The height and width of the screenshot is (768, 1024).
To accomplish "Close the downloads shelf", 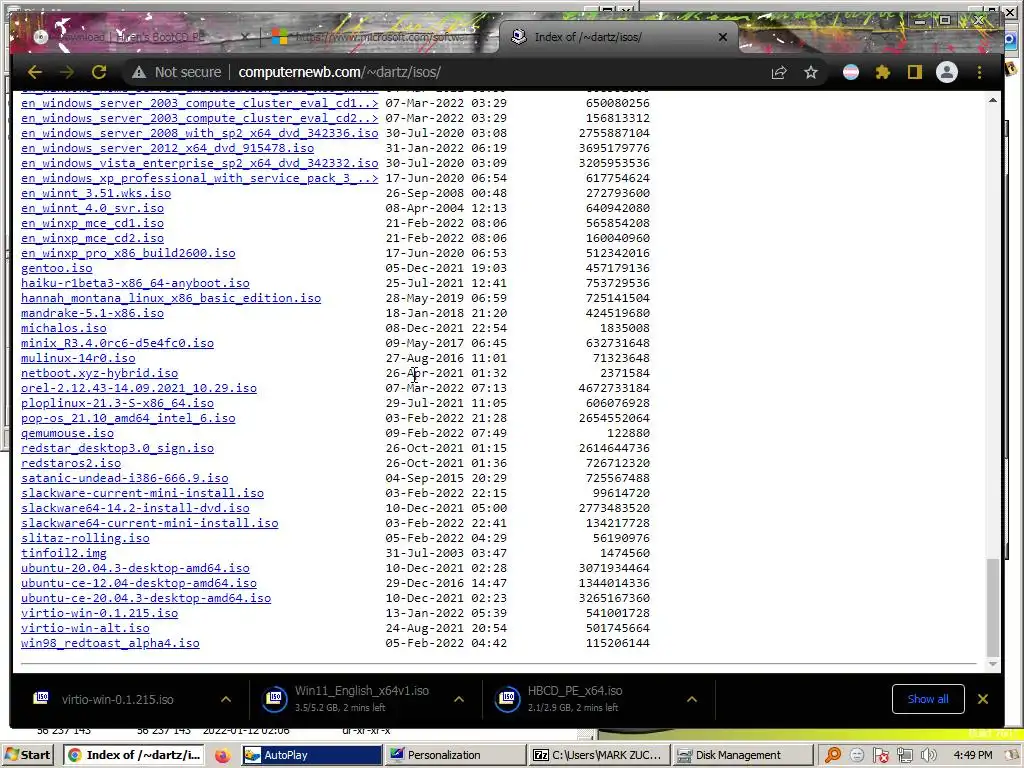I will [x=982, y=699].
